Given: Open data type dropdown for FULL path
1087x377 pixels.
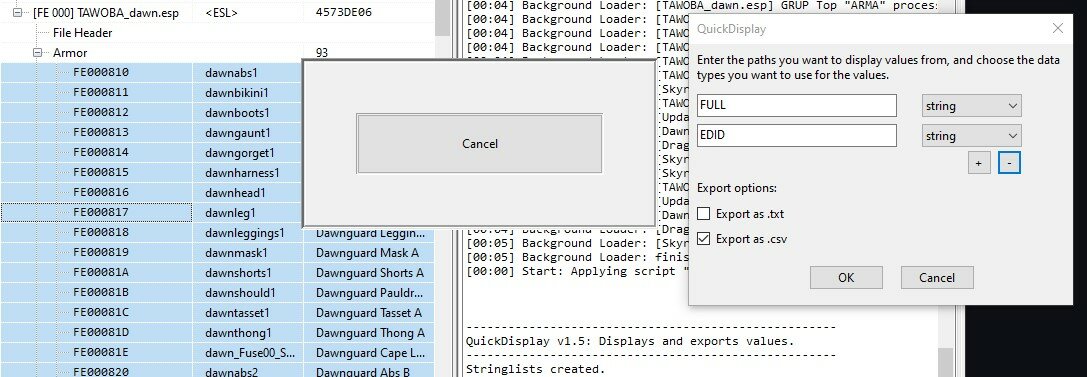Looking at the screenshot, I should point(971,106).
